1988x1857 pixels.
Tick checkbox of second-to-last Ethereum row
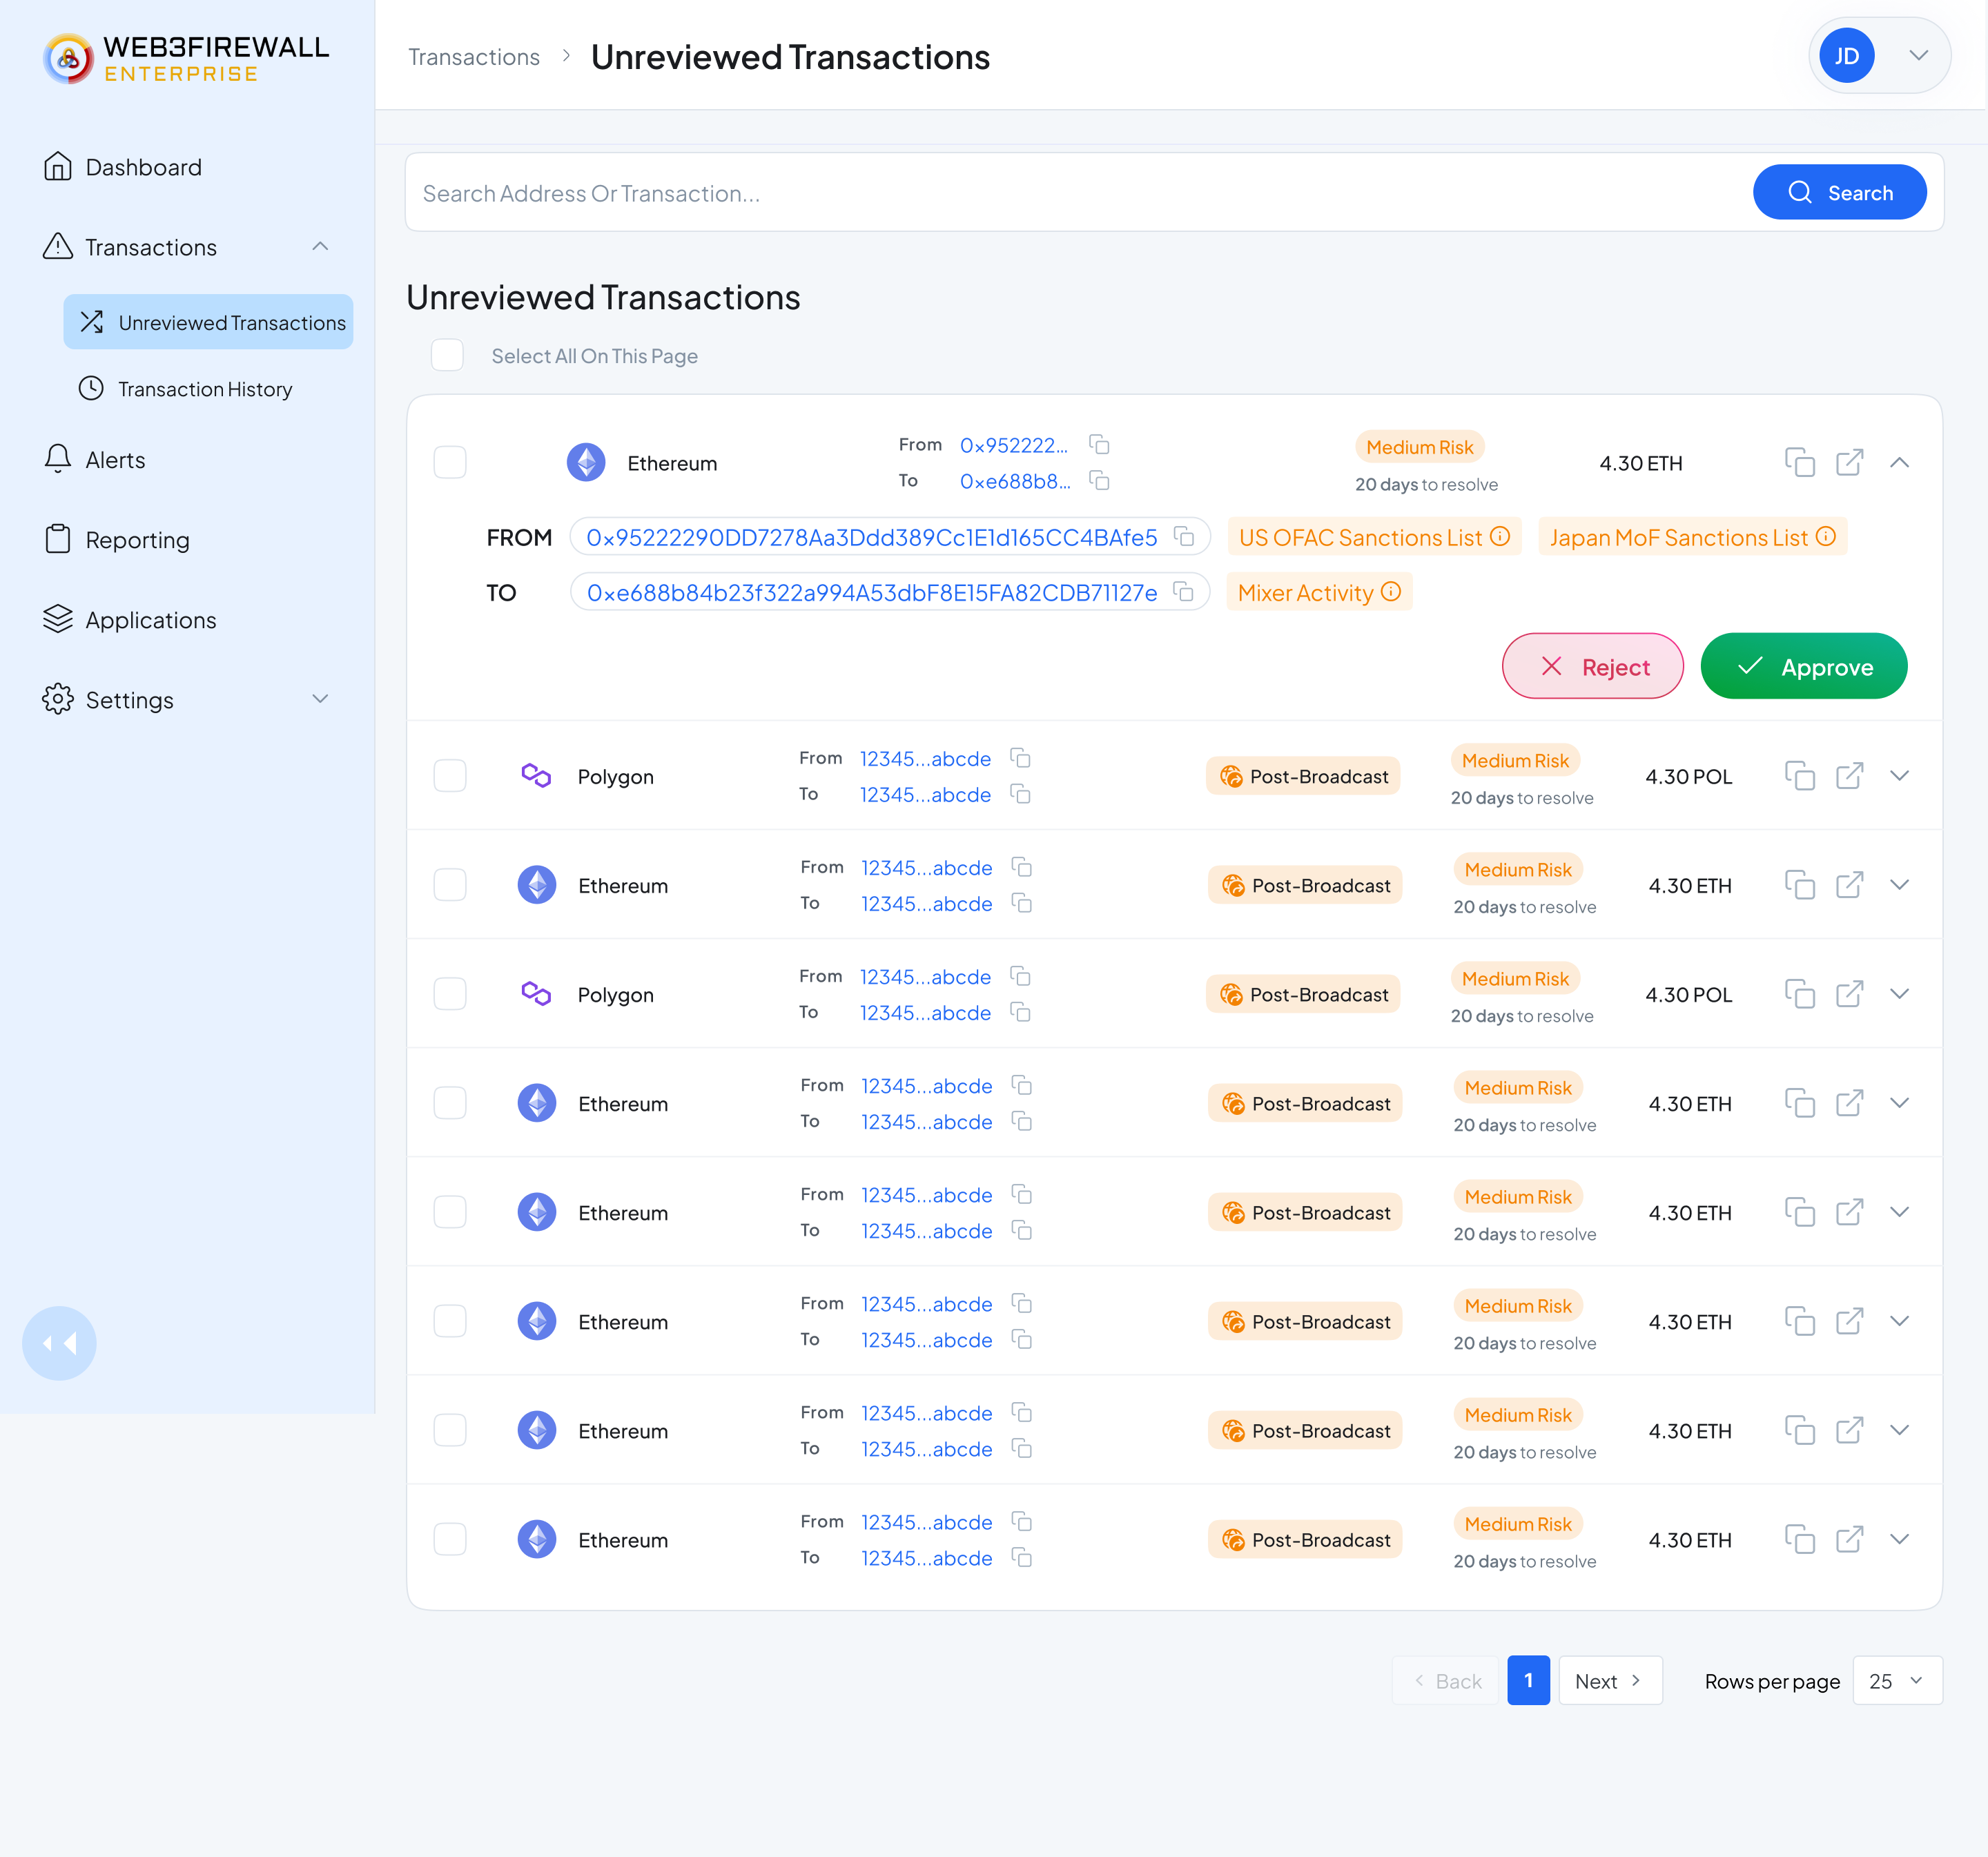point(450,1430)
